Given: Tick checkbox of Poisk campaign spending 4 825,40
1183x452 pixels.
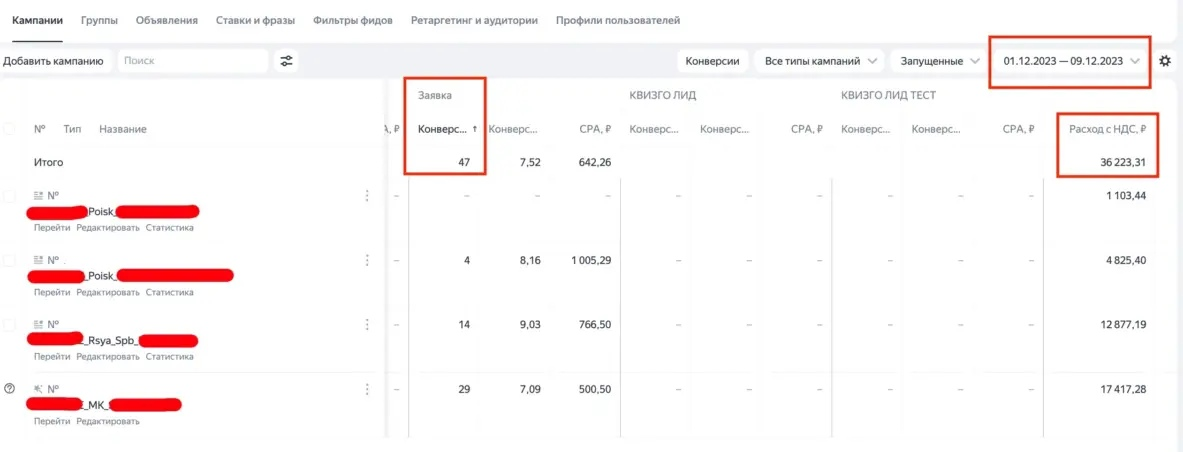Looking at the screenshot, I should coord(10,260).
